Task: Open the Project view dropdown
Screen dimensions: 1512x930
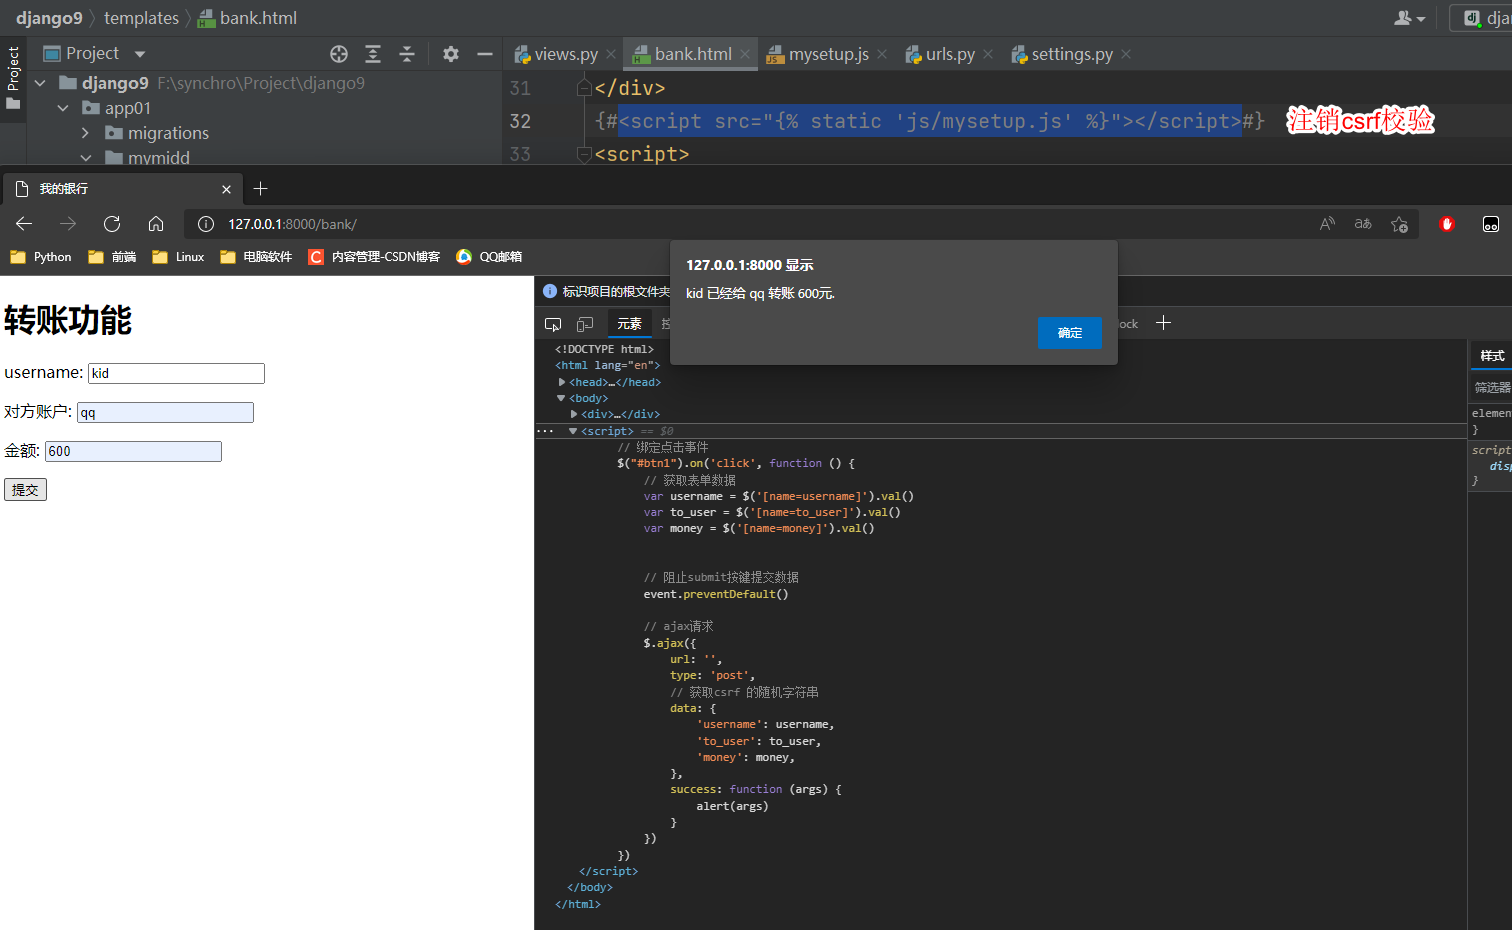Action: pos(140,54)
